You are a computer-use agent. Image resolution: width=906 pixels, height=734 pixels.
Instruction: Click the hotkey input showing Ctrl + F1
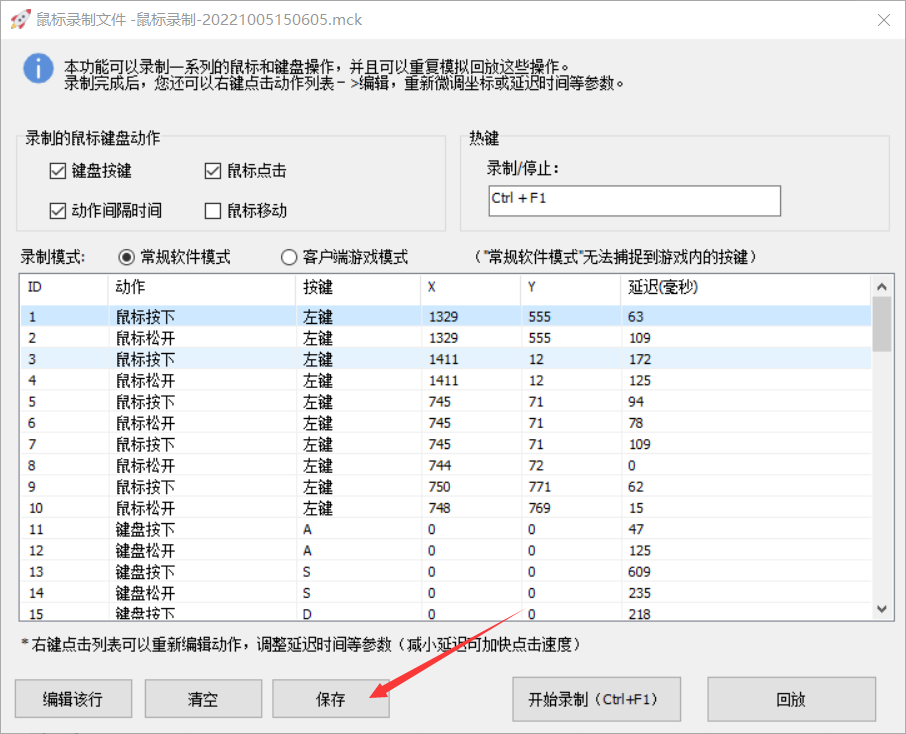click(x=633, y=201)
